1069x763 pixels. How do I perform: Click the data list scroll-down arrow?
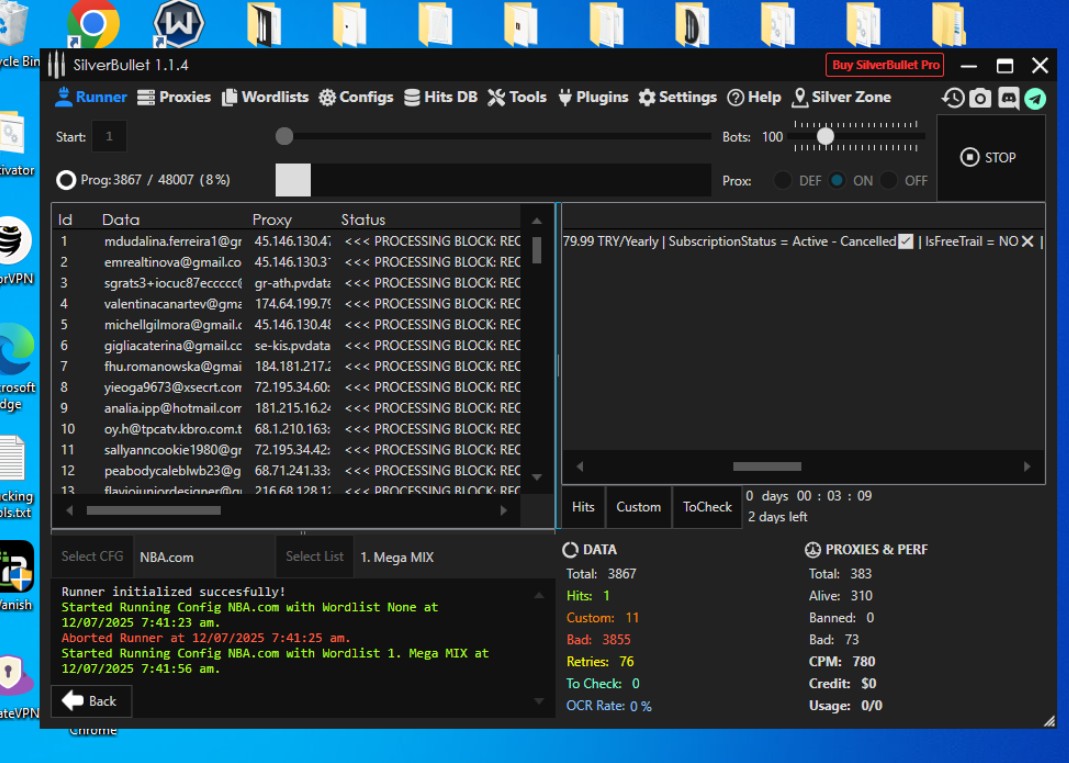[x=537, y=477]
